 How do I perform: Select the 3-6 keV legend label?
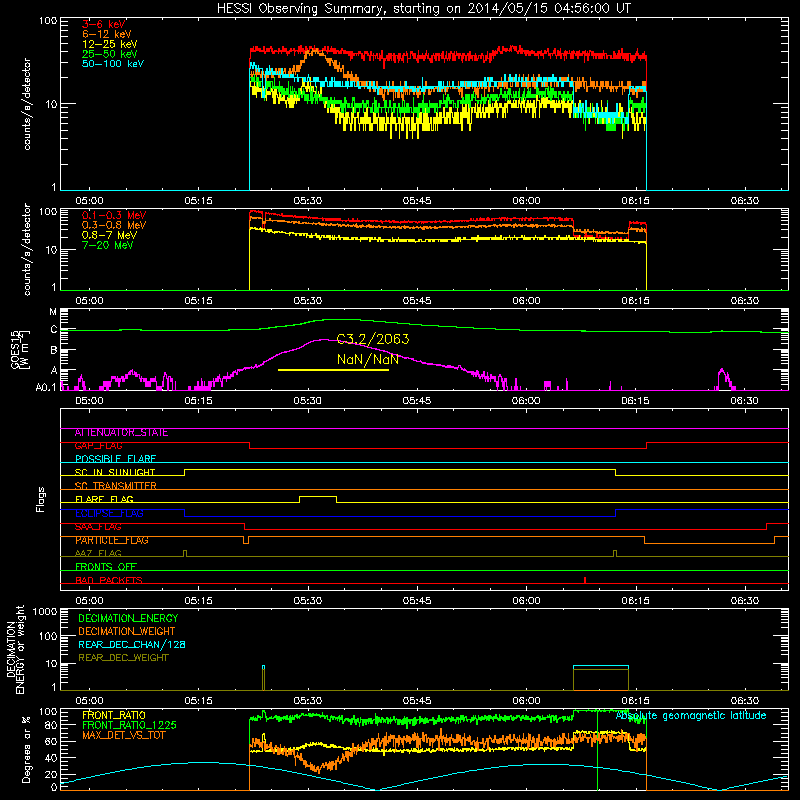(x=104, y=24)
